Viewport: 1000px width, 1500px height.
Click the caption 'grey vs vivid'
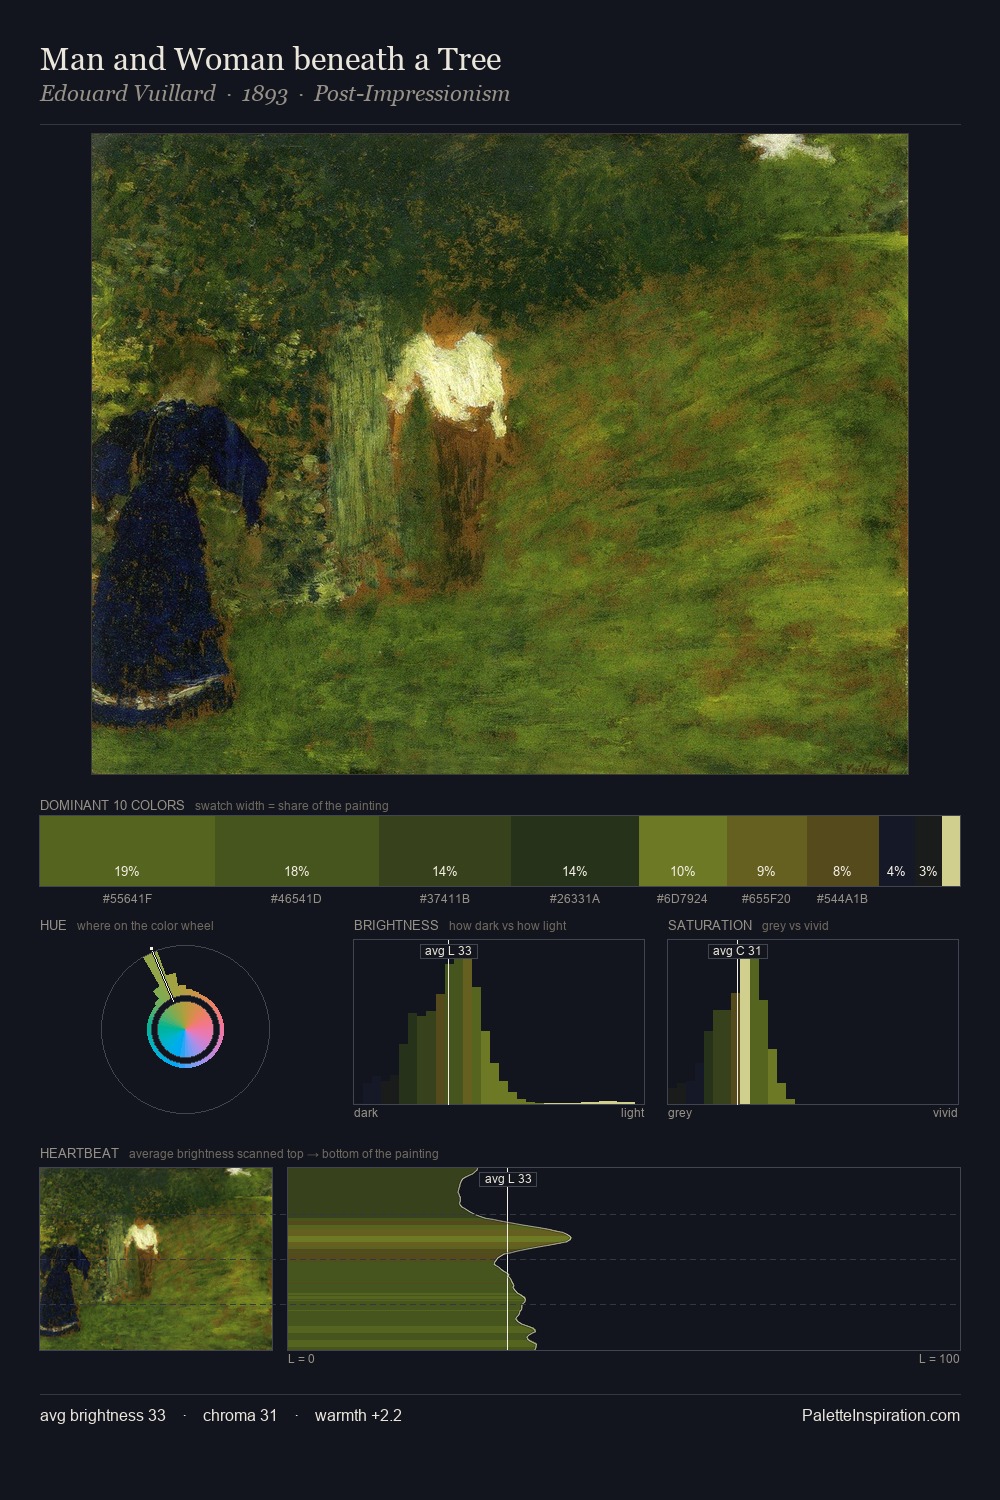[x=795, y=926]
